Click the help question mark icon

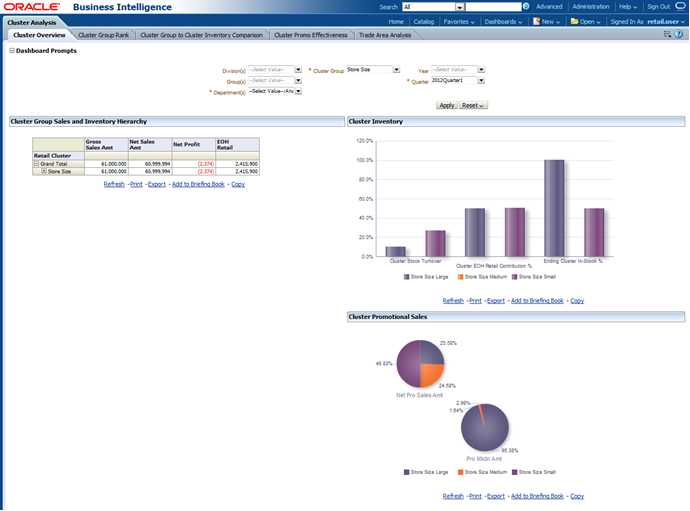pos(679,34)
